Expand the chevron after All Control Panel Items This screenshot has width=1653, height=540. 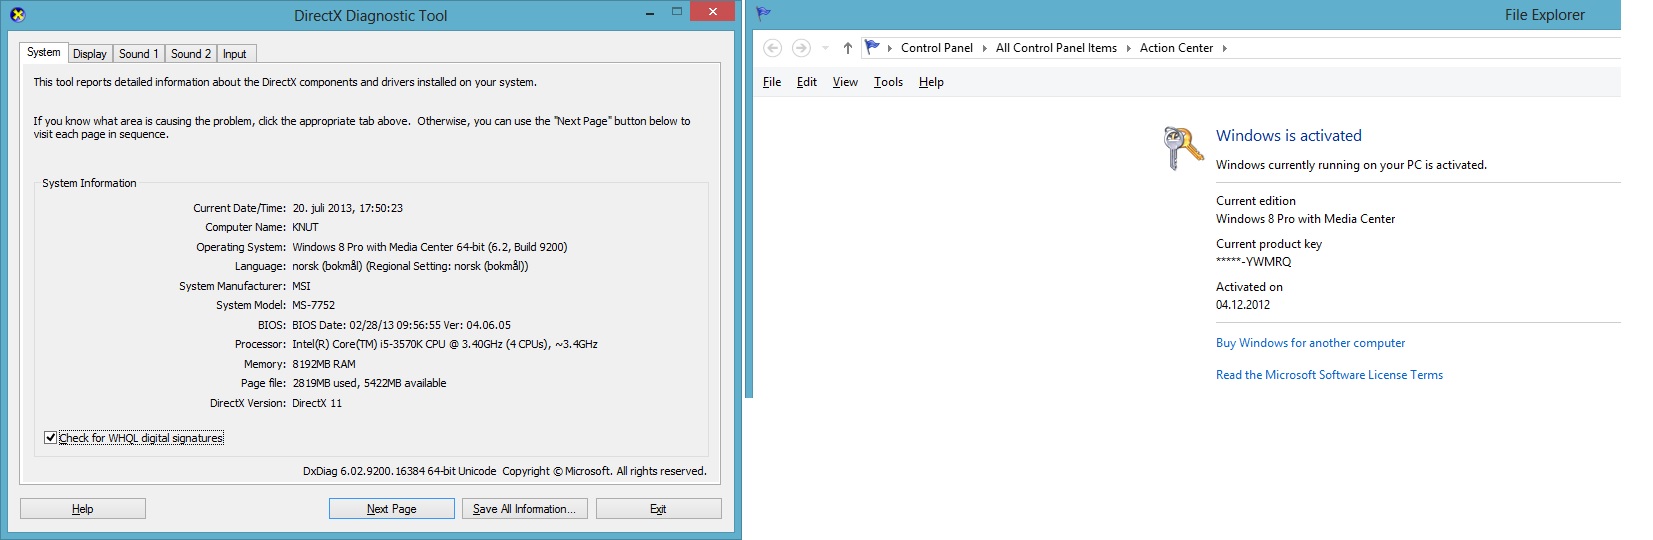(1128, 48)
